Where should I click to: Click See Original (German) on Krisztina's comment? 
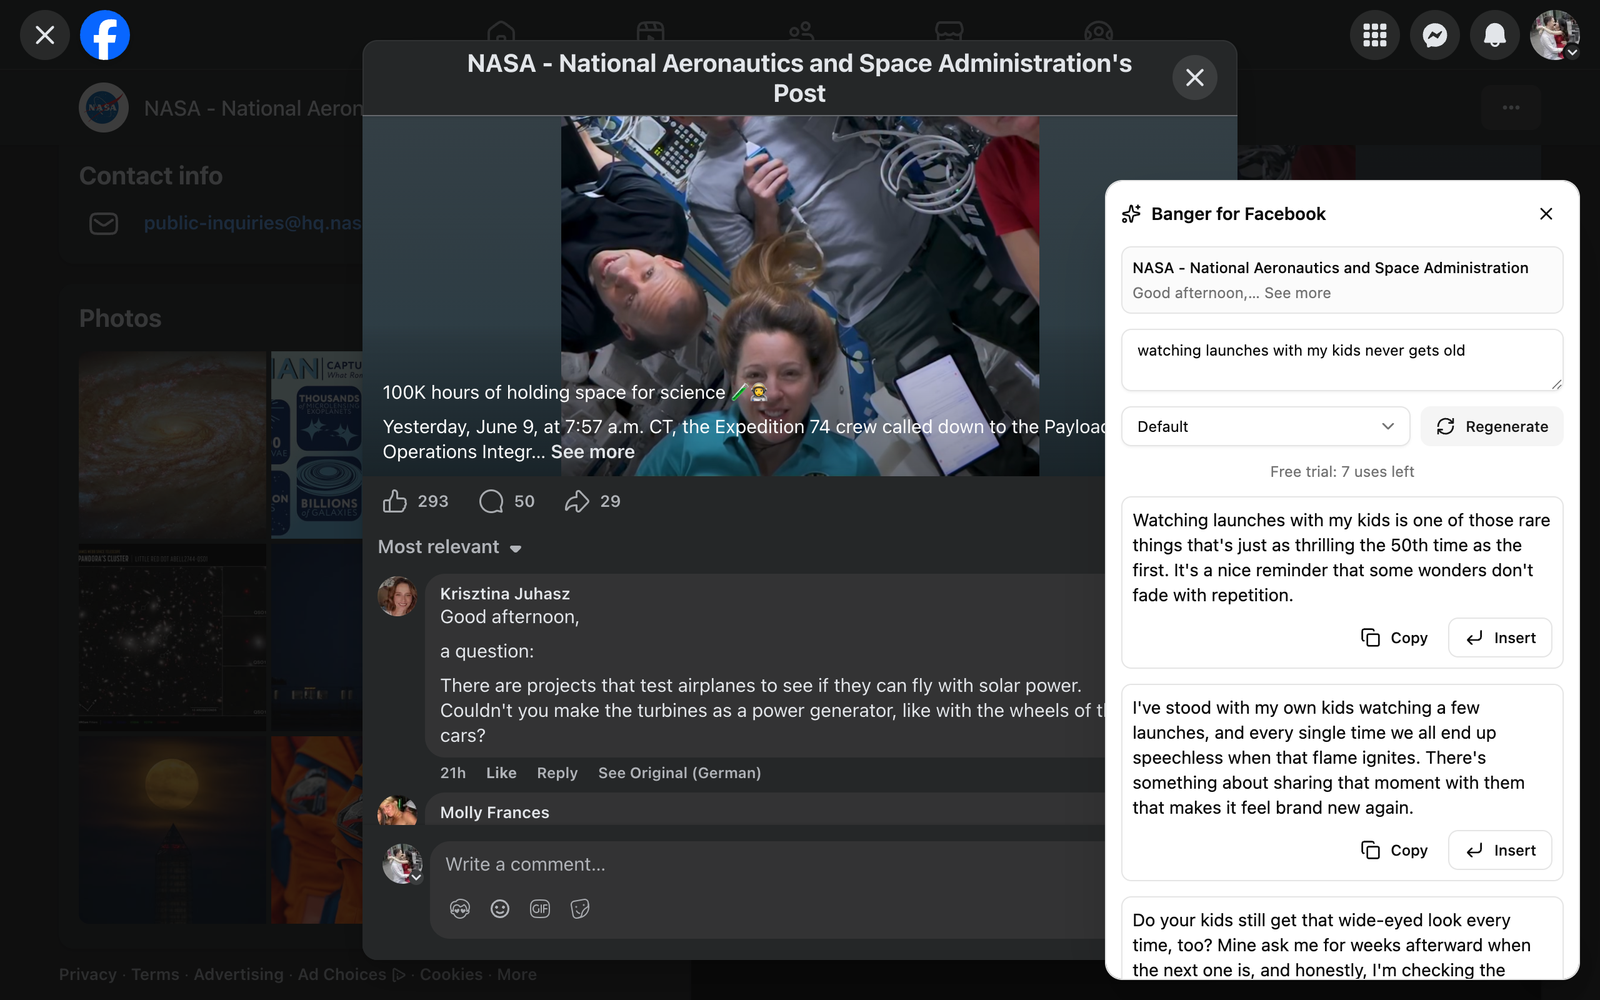coord(679,773)
